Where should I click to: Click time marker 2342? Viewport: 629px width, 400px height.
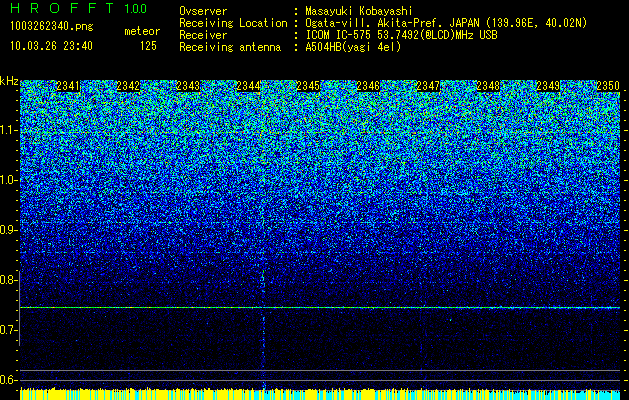[128, 86]
